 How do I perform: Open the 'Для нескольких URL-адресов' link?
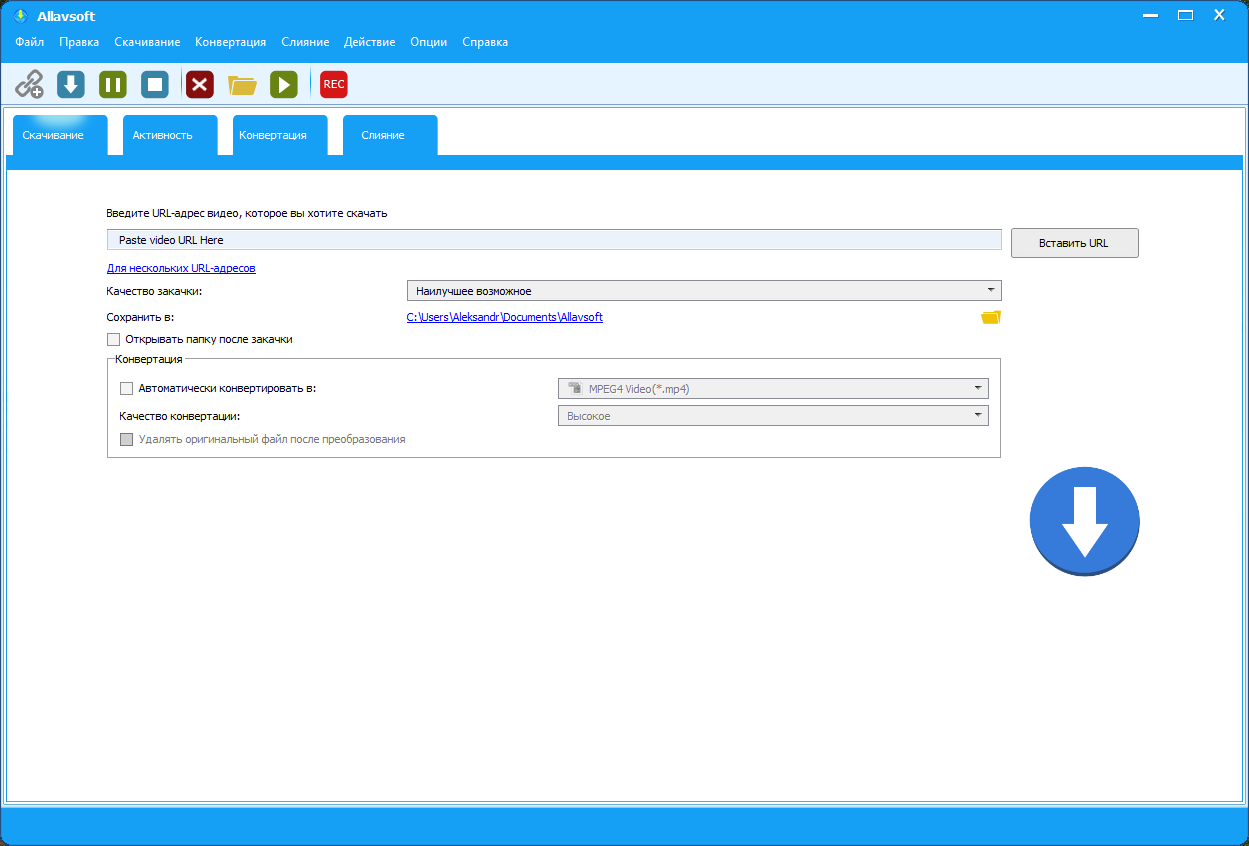point(181,268)
